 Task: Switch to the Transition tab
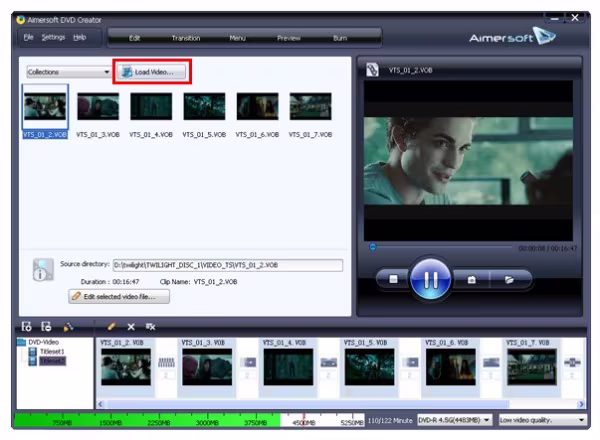coord(186,38)
